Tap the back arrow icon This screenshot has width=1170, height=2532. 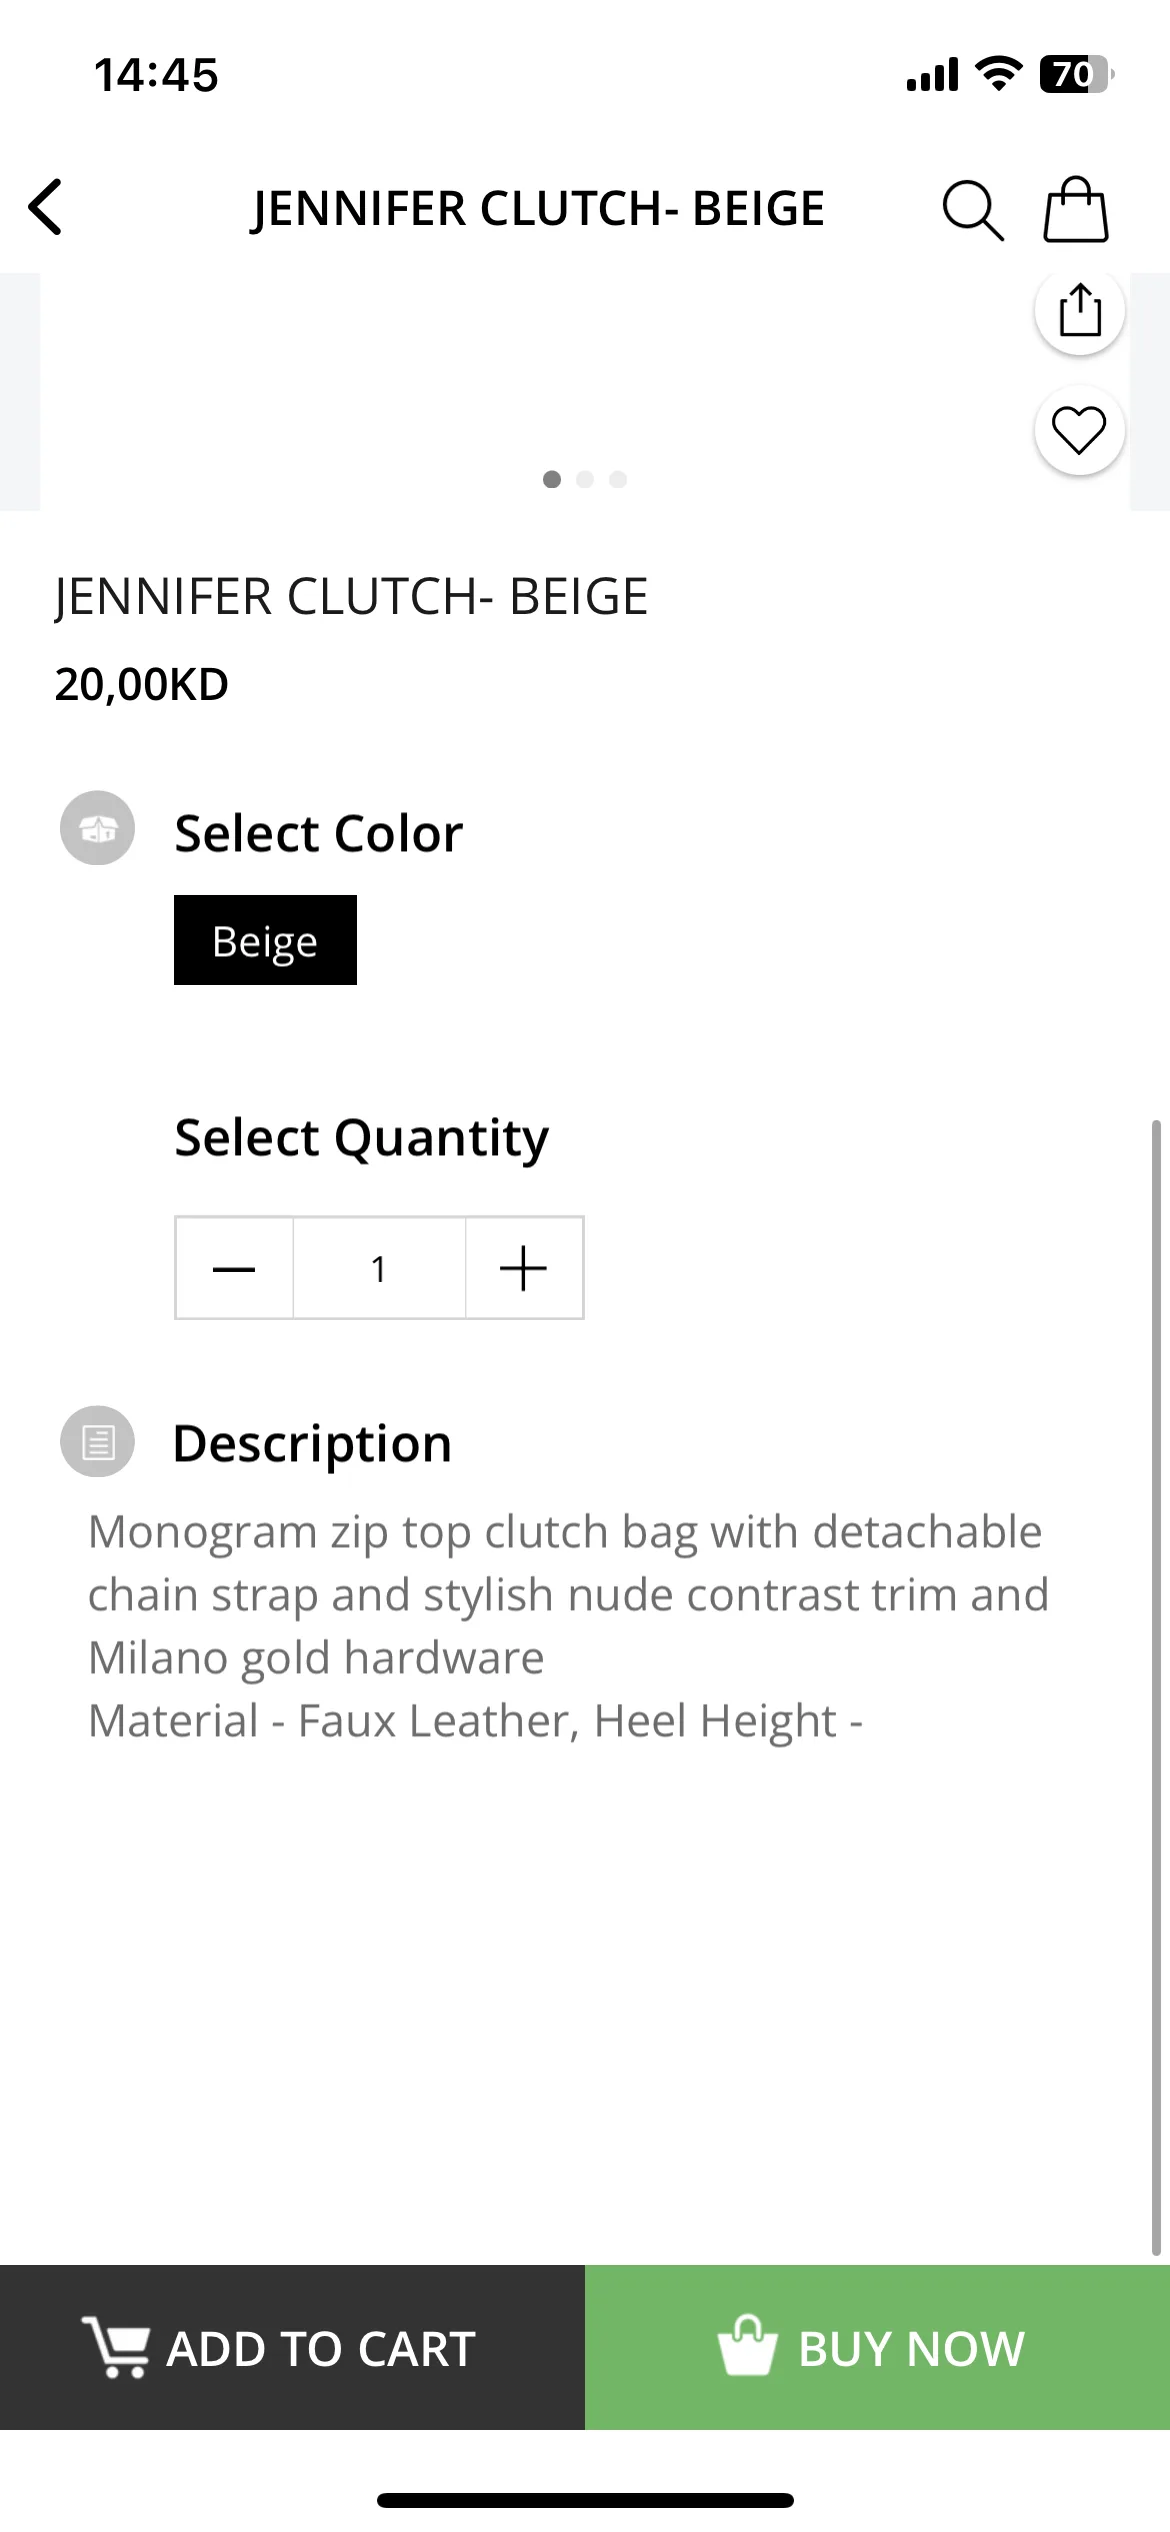(x=45, y=208)
